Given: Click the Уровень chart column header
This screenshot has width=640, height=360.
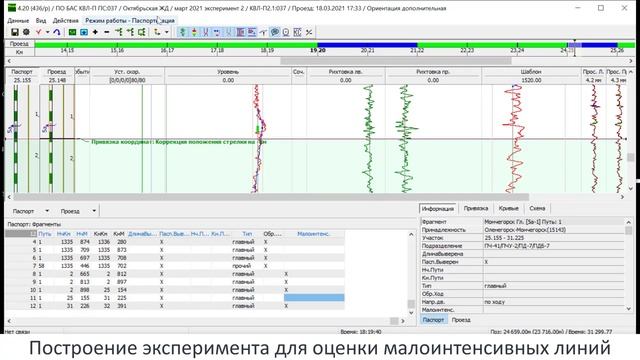Looking at the screenshot, I should 228,72.
